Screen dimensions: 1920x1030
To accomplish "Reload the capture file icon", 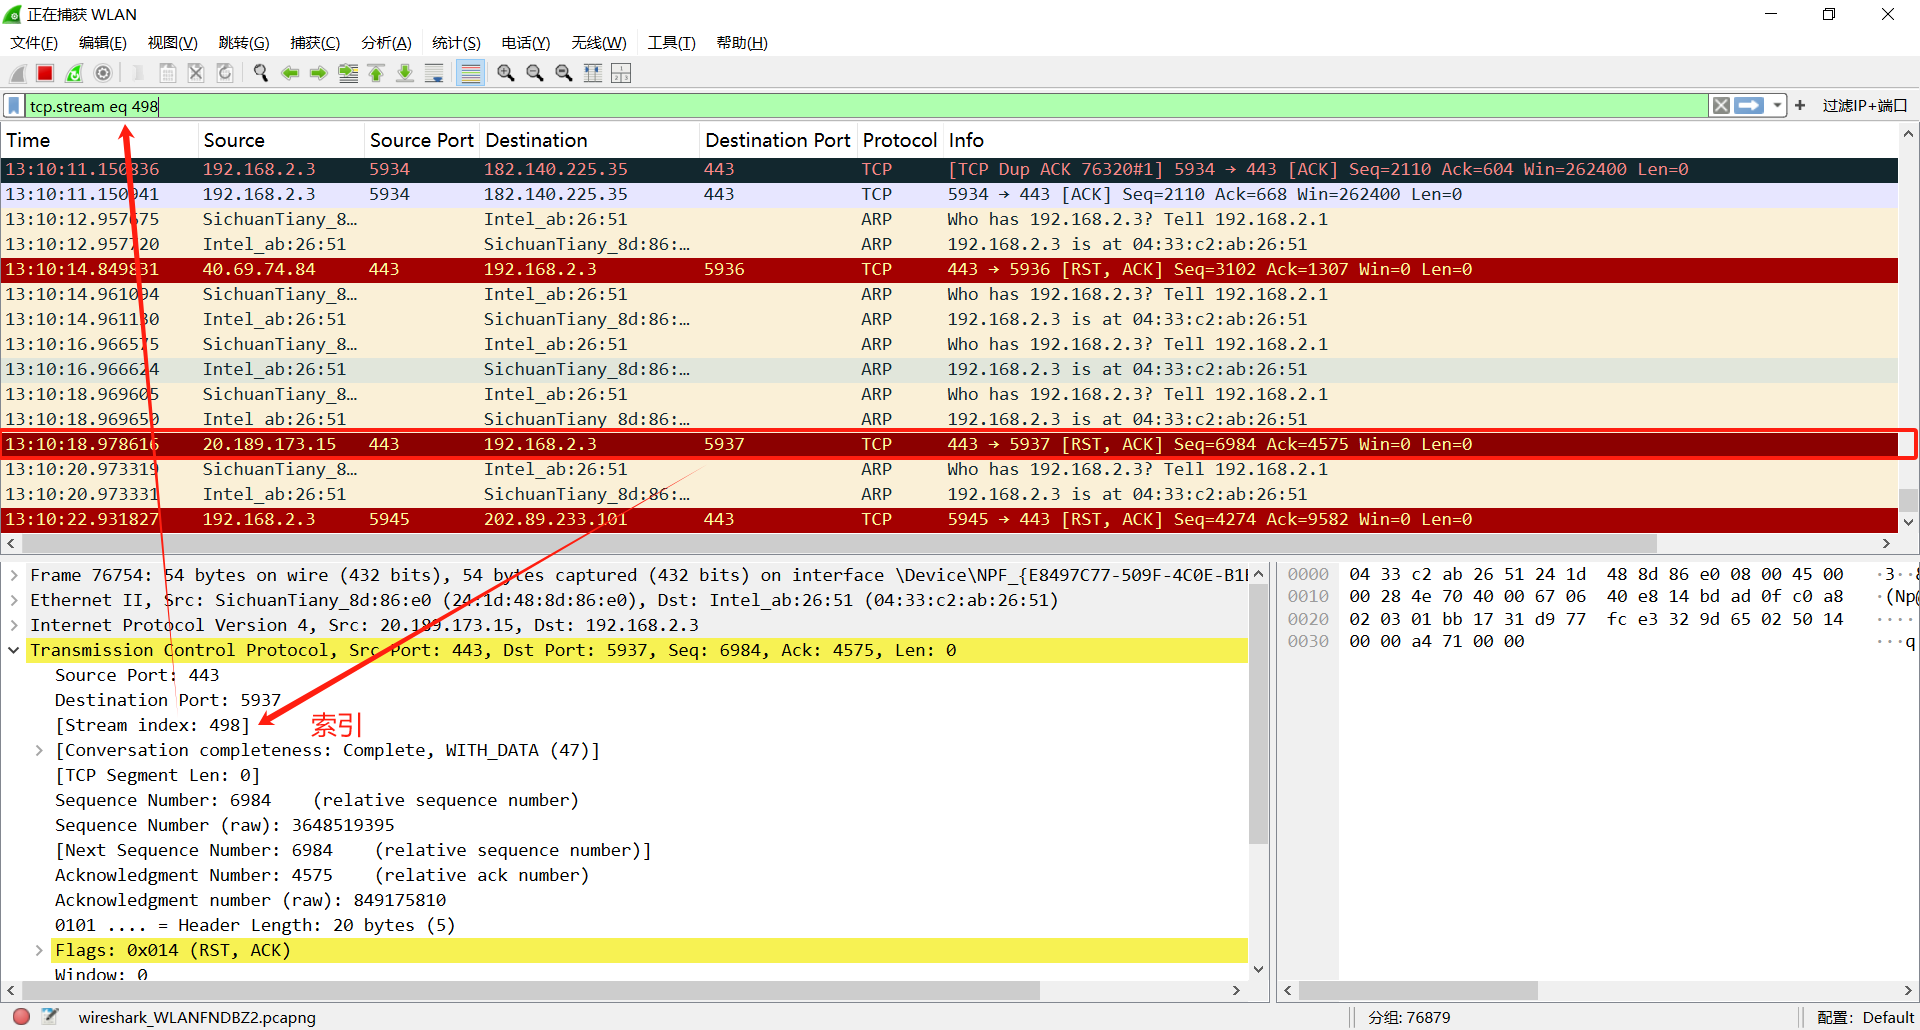I will (x=225, y=73).
